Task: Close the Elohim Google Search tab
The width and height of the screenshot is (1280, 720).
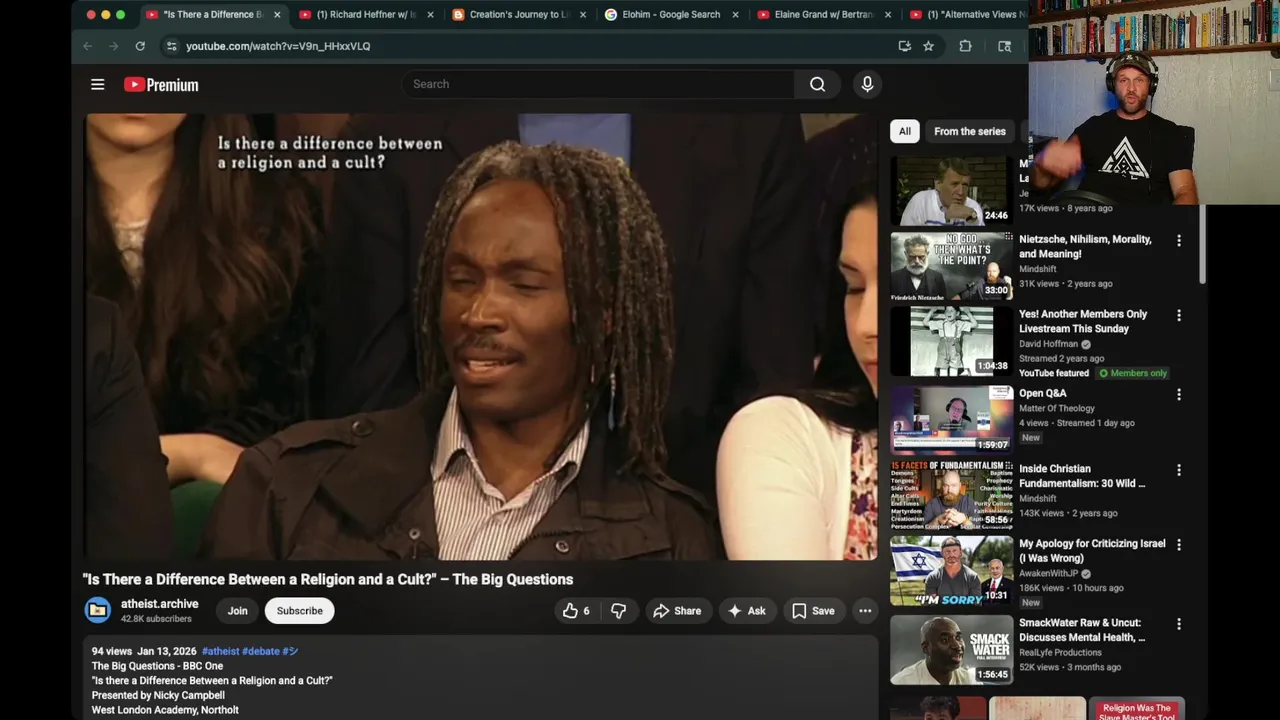Action: 736,15
